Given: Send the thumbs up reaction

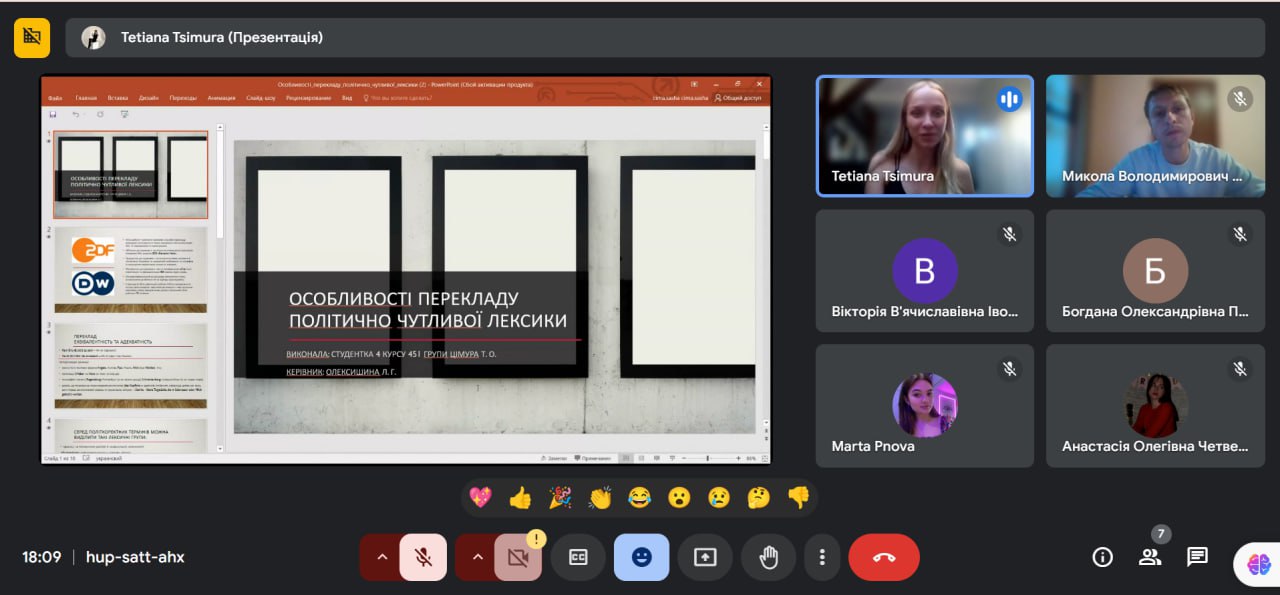Looking at the screenshot, I should click(x=520, y=497).
